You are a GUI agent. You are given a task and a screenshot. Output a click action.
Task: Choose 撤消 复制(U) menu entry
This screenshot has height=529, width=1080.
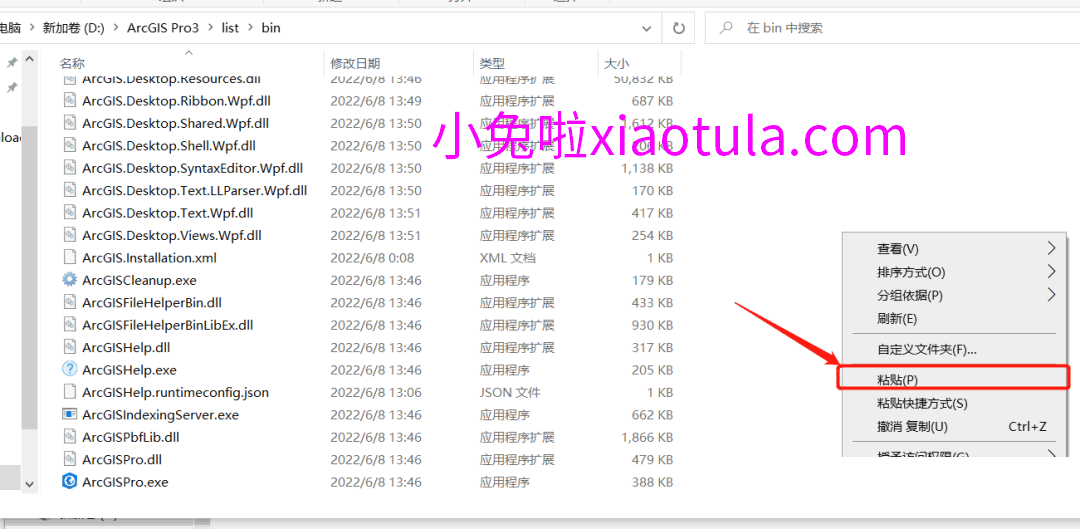pyautogui.click(x=911, y=427)
